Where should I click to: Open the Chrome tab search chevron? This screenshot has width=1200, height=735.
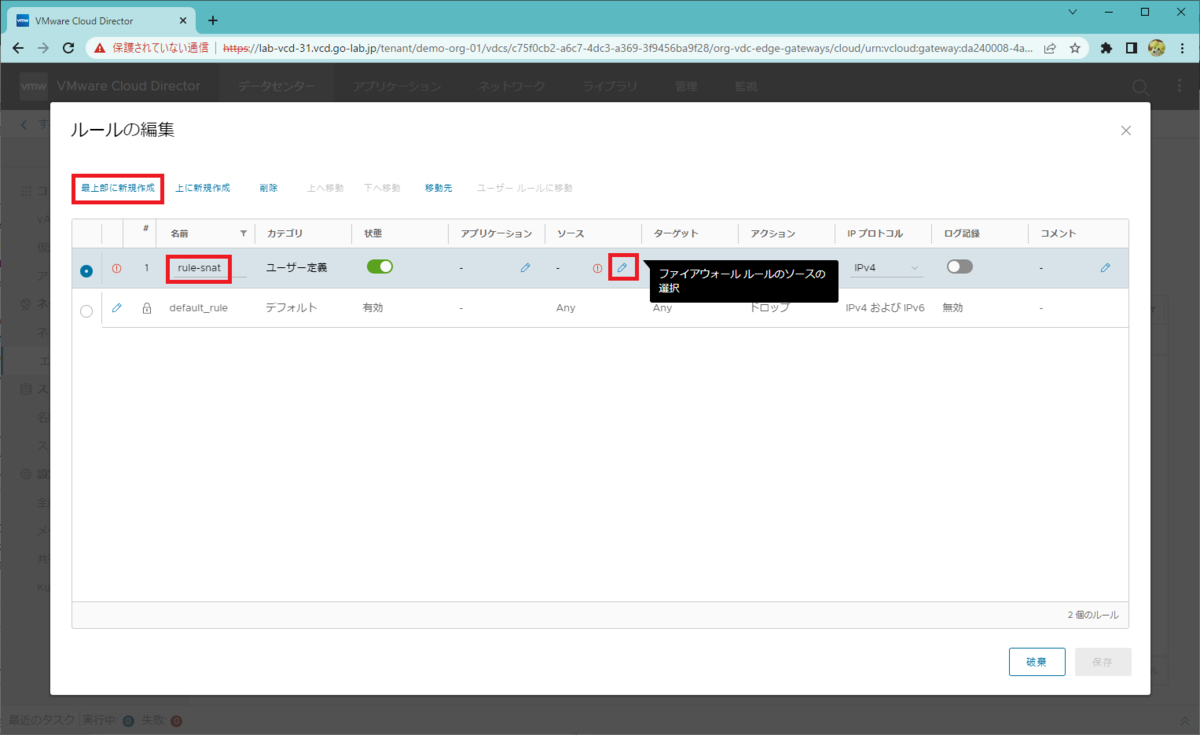pos(1073,13)
